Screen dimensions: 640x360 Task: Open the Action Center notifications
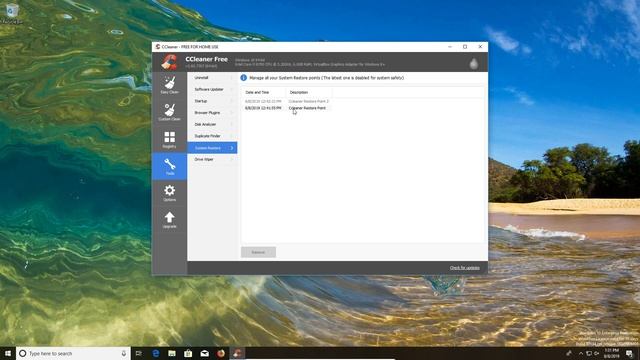[629, 353]
